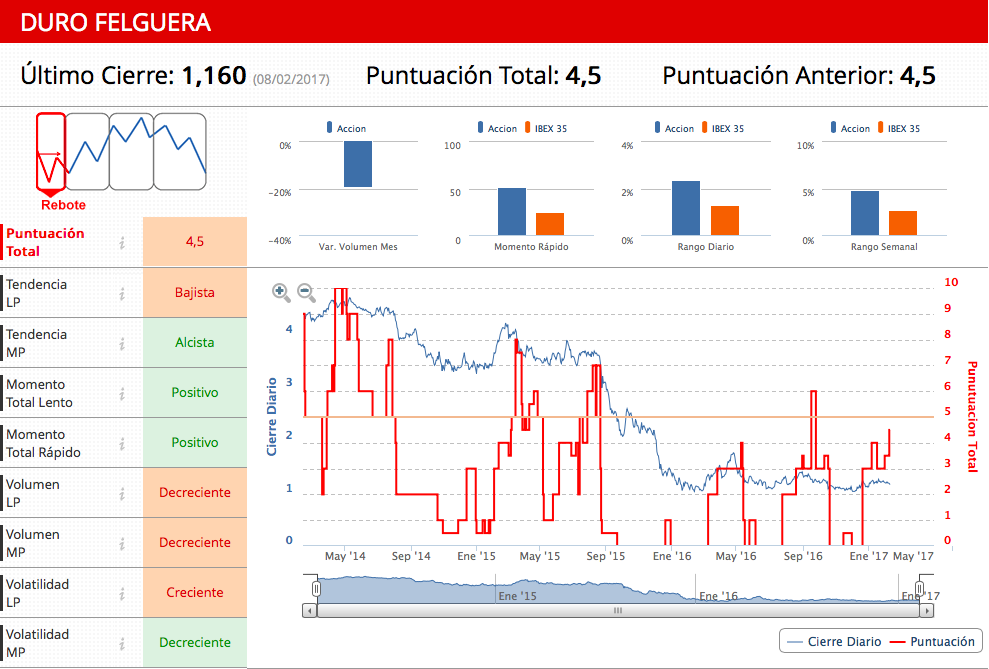Click the date (08/02/2017) text
Image resolution: width=989 pixels, height=669 pixels.
(x=291, y=79)
